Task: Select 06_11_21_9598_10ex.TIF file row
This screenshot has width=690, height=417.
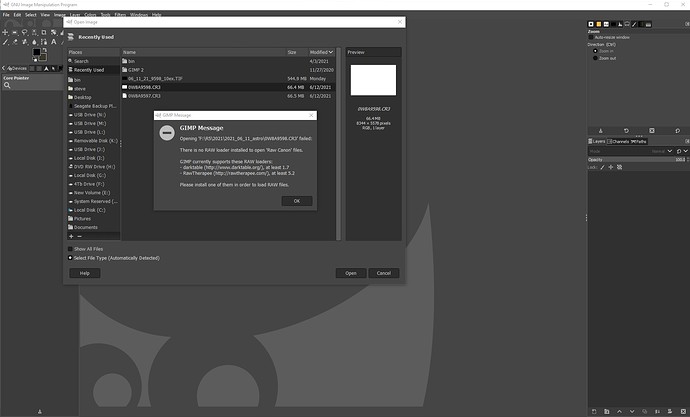Action: pos(228,79)
